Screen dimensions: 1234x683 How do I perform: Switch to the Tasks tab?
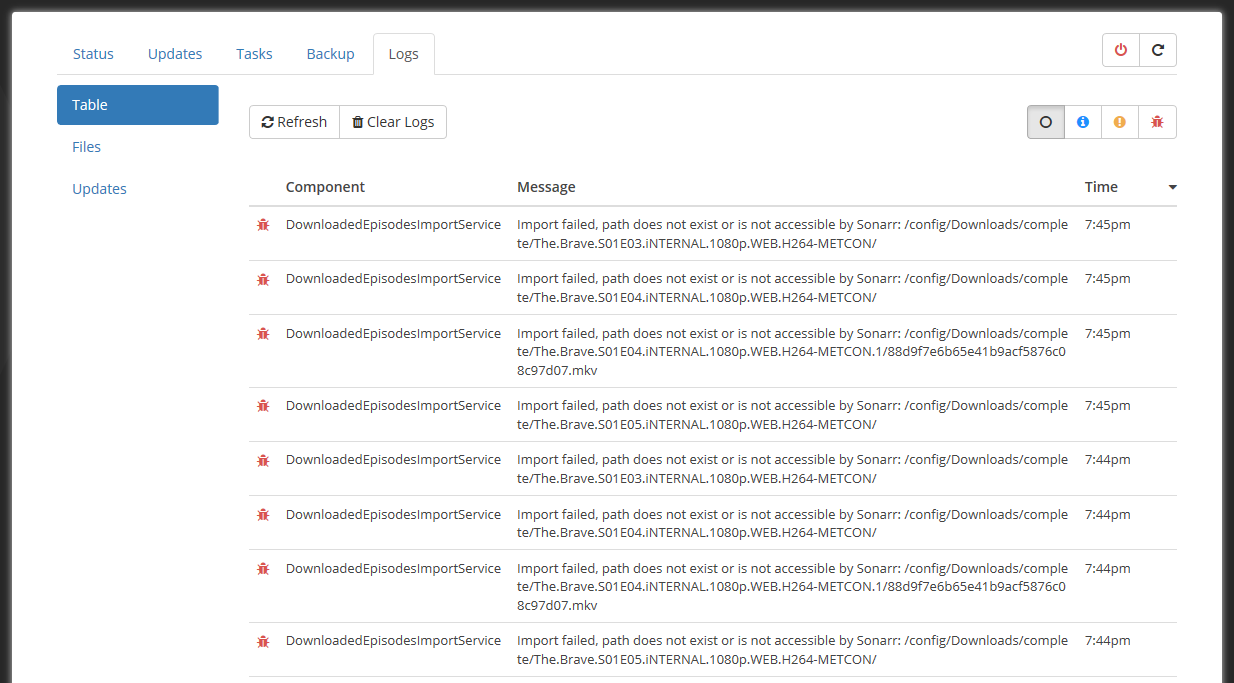click(x=253, y=53)
